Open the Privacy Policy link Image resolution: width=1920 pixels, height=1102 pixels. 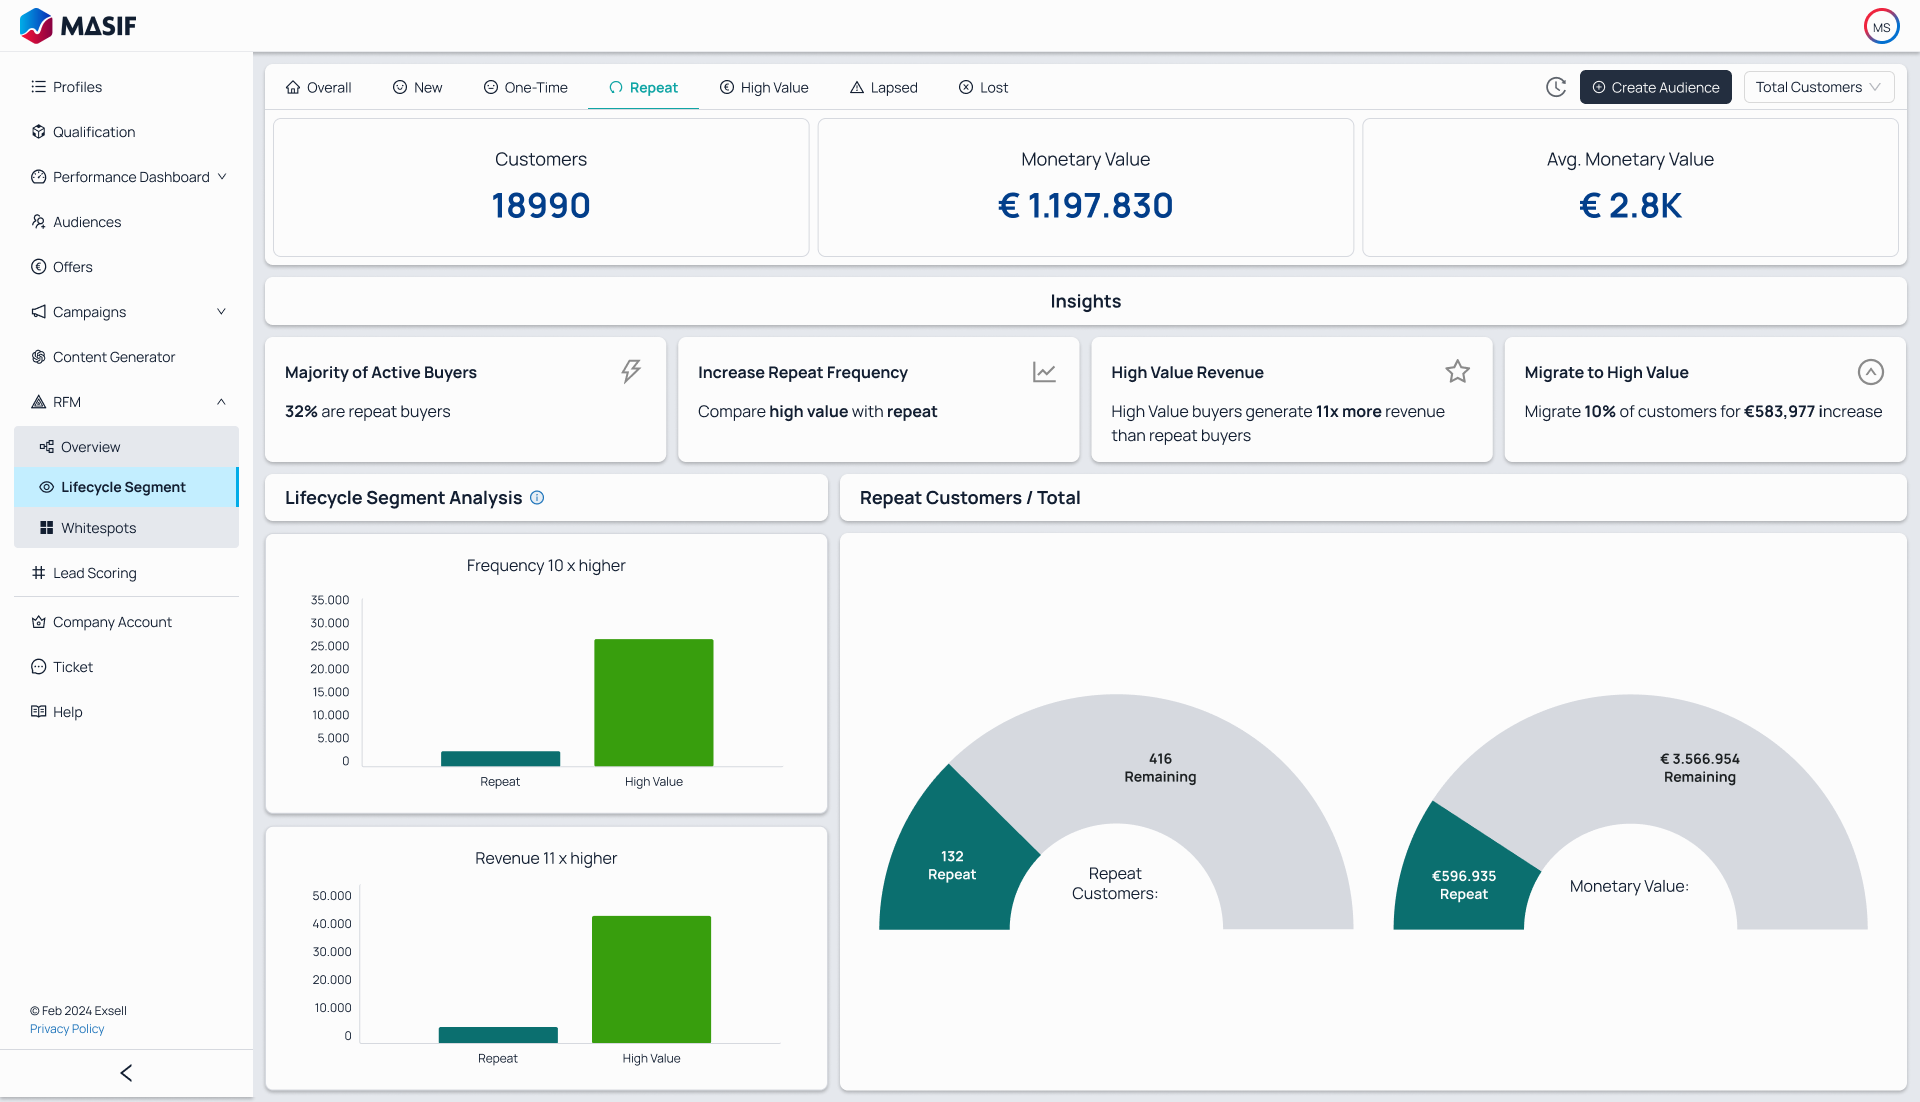point(66,1028)
